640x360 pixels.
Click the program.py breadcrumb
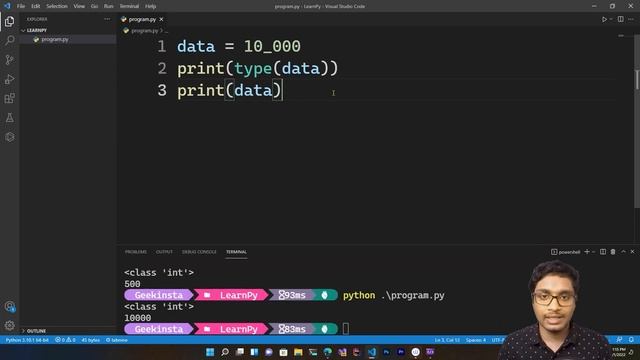click(144, 31)
